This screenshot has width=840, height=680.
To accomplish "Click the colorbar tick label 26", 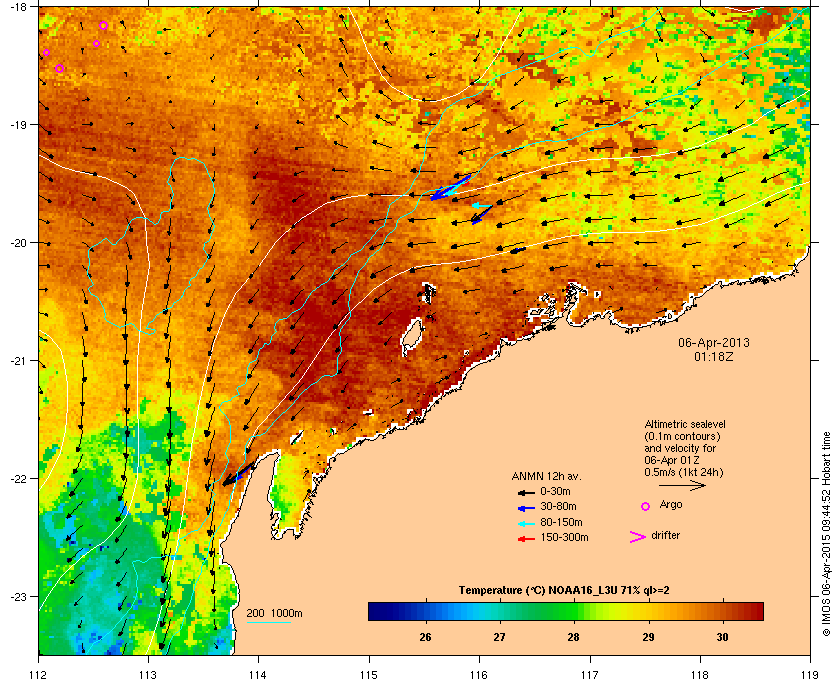I will click(425, 637).
